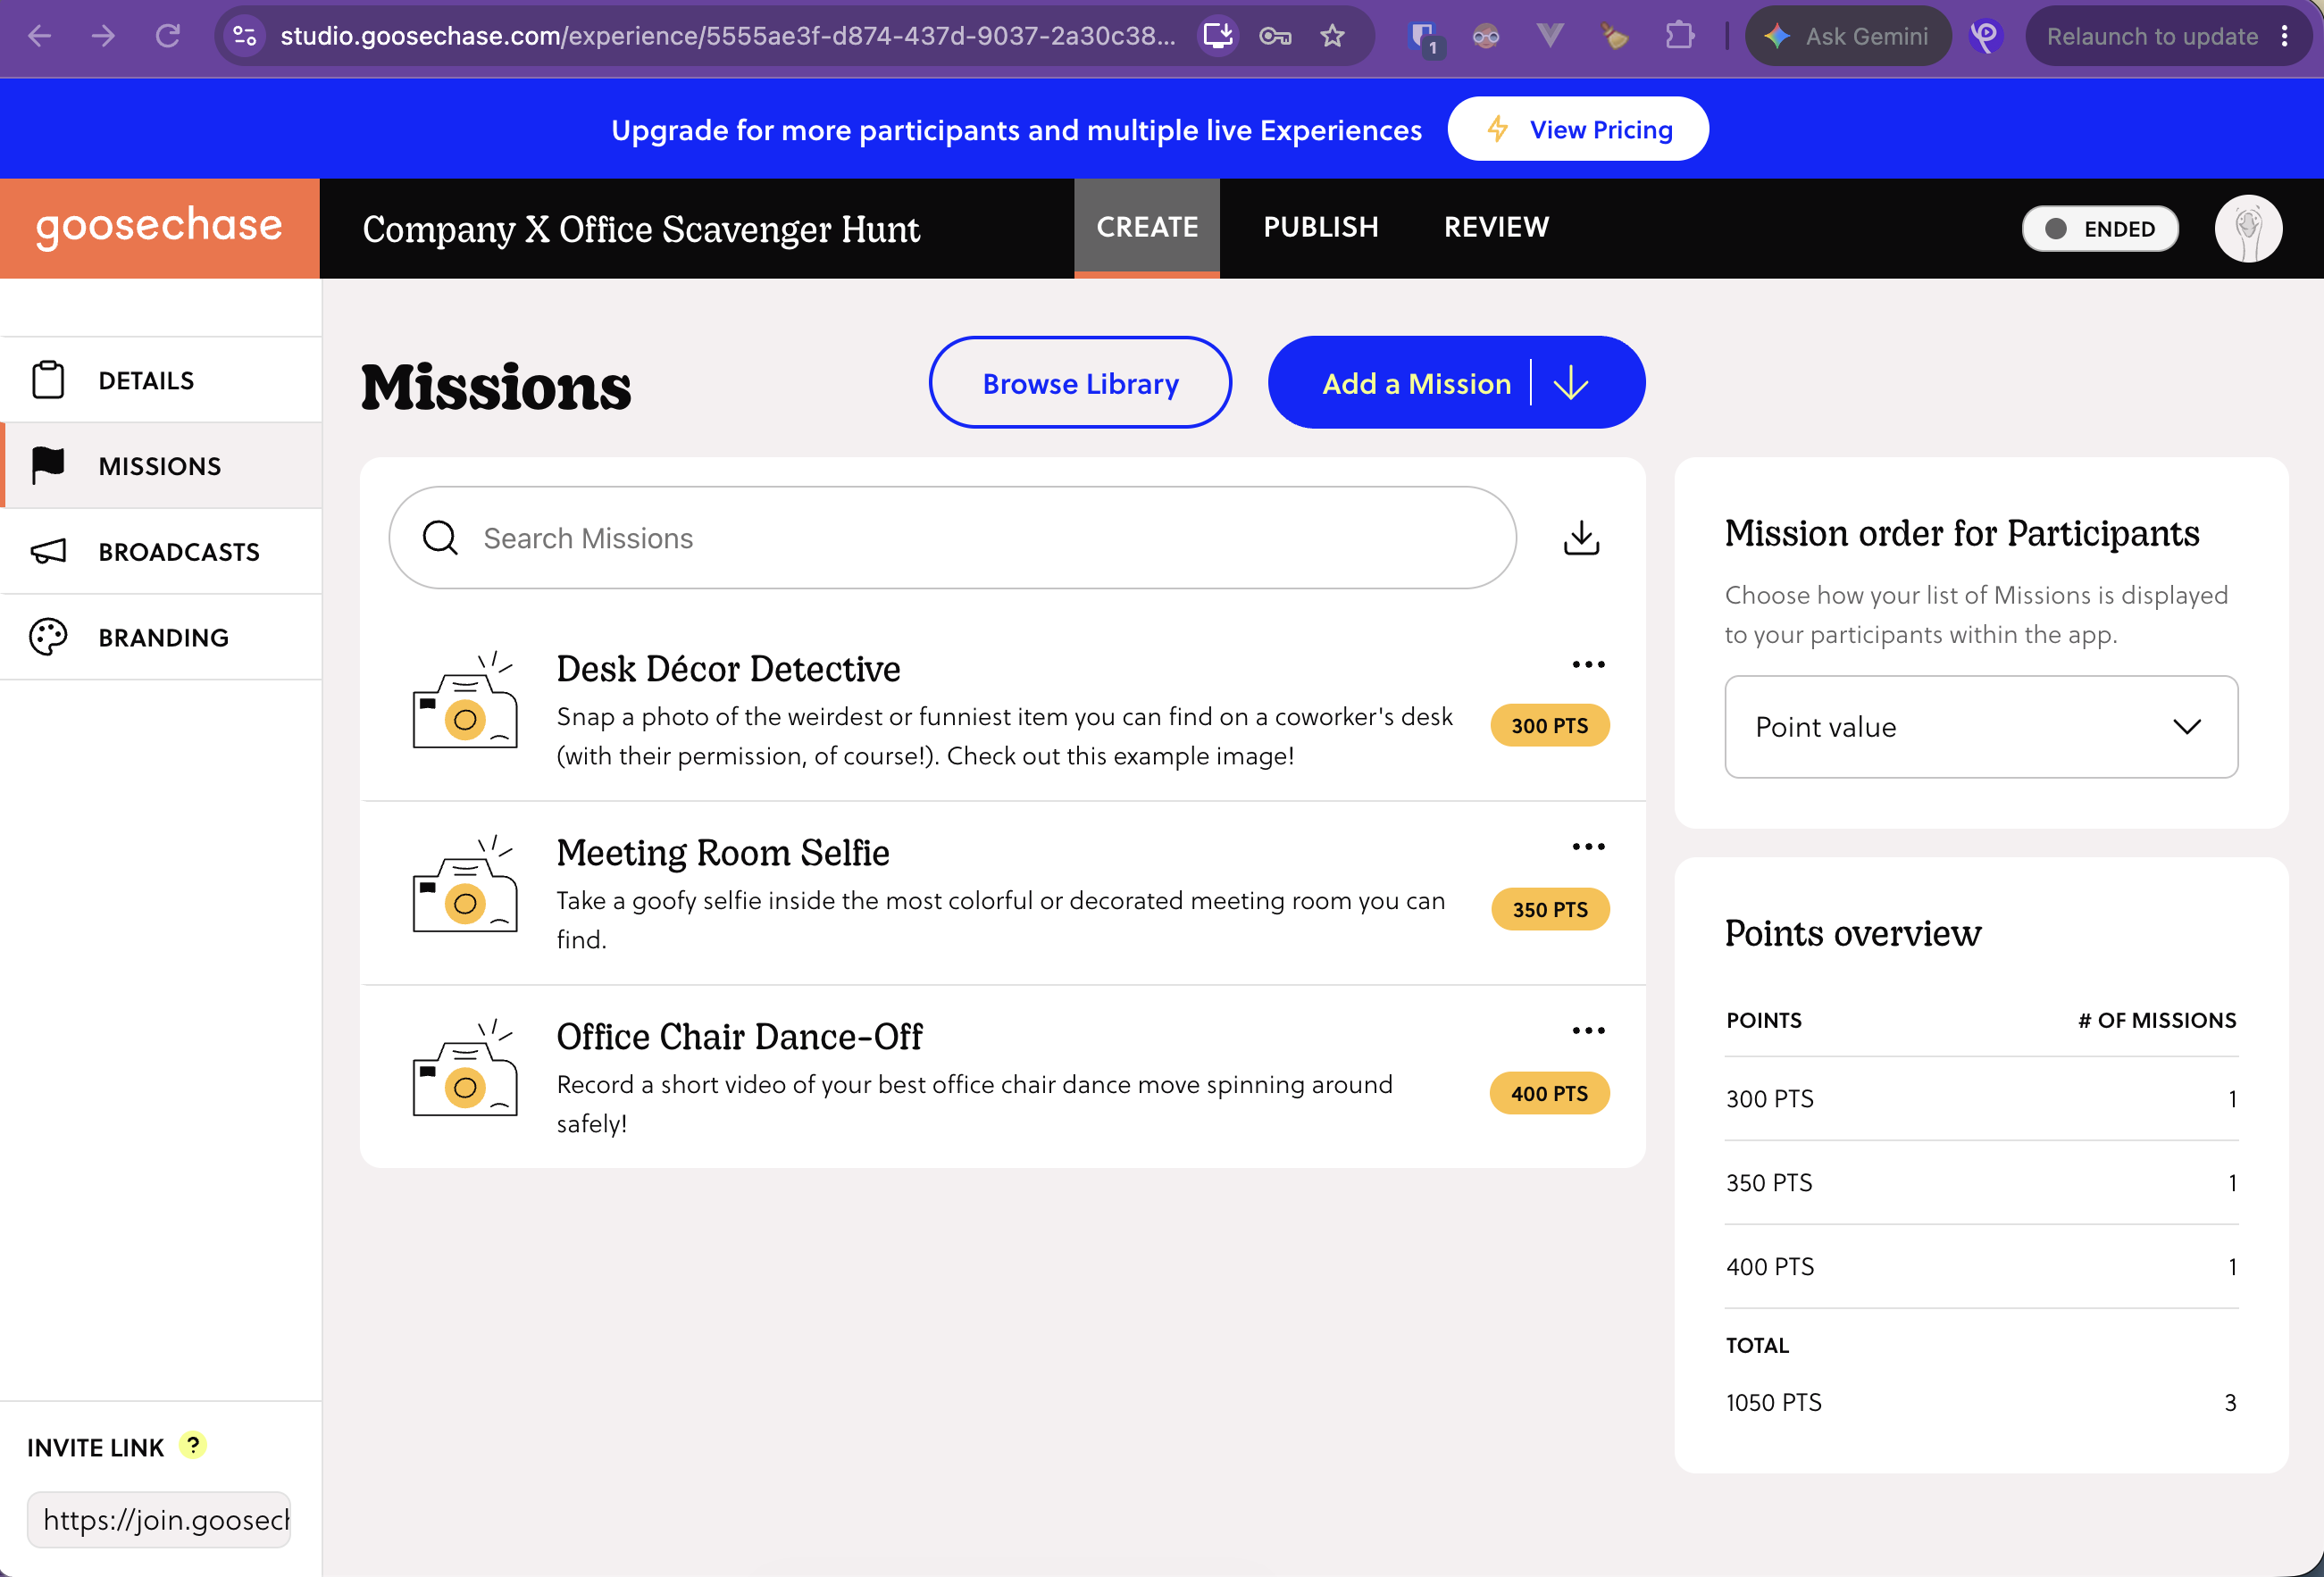Open the Office Chair Dance-Off options menu
This screenshot has width=2324, height=1577.
tap(1588, 1031)
